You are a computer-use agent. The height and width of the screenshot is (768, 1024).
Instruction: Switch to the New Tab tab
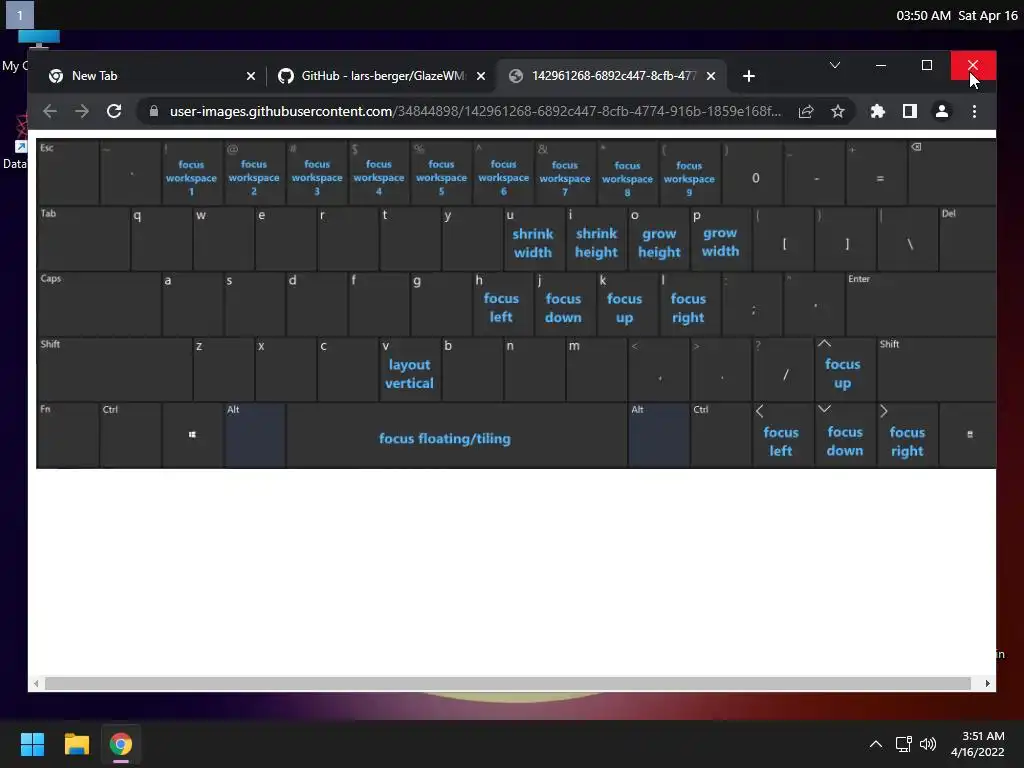coord(150,76)
